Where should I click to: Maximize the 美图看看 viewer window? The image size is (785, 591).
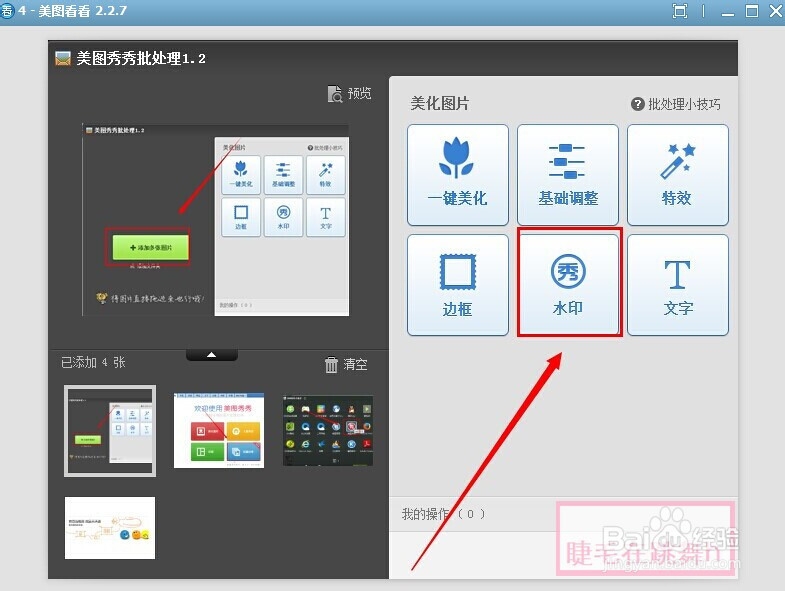(751, 11)
